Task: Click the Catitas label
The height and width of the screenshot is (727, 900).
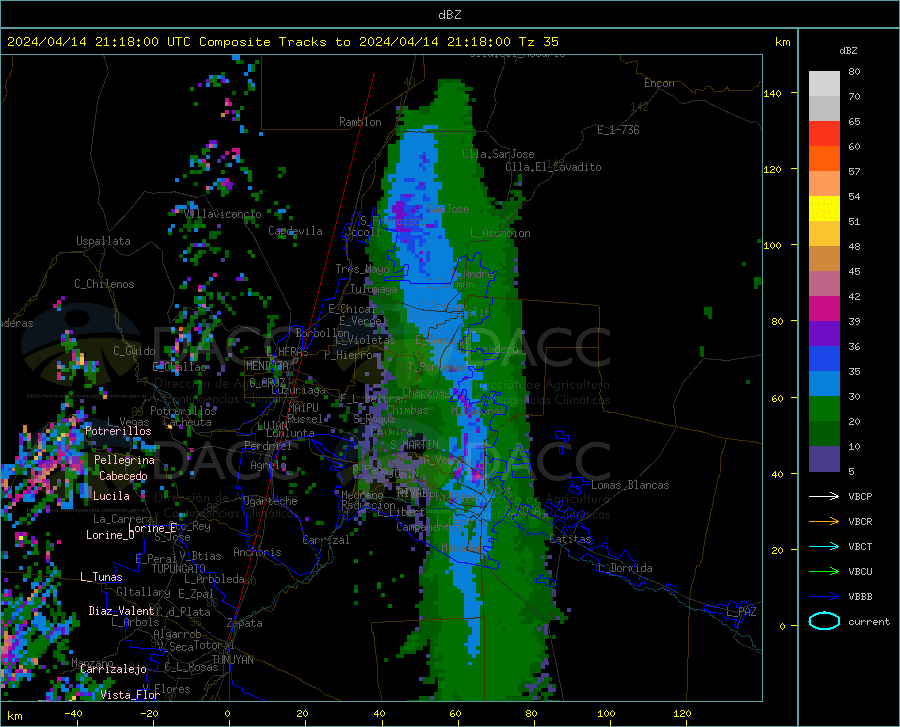Action: pyautogui.click(x=571, y=539)
